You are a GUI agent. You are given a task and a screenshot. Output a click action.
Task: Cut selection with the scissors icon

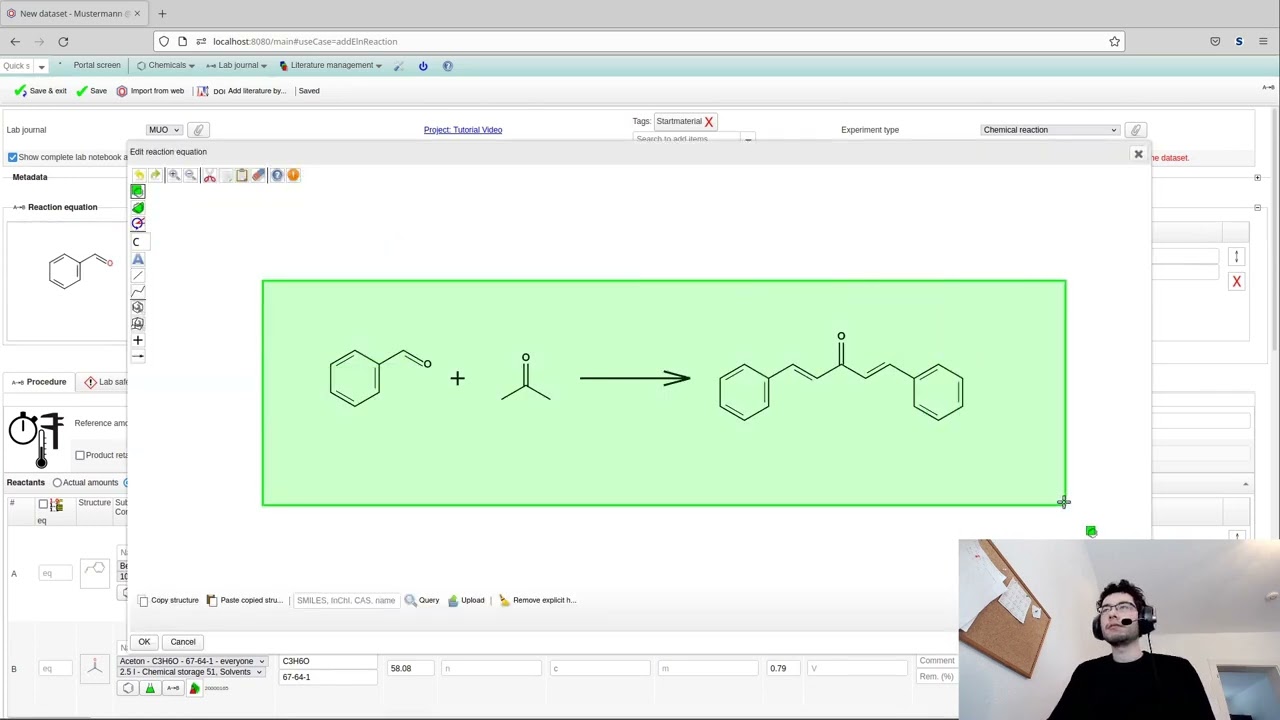[x=210, y=175]
